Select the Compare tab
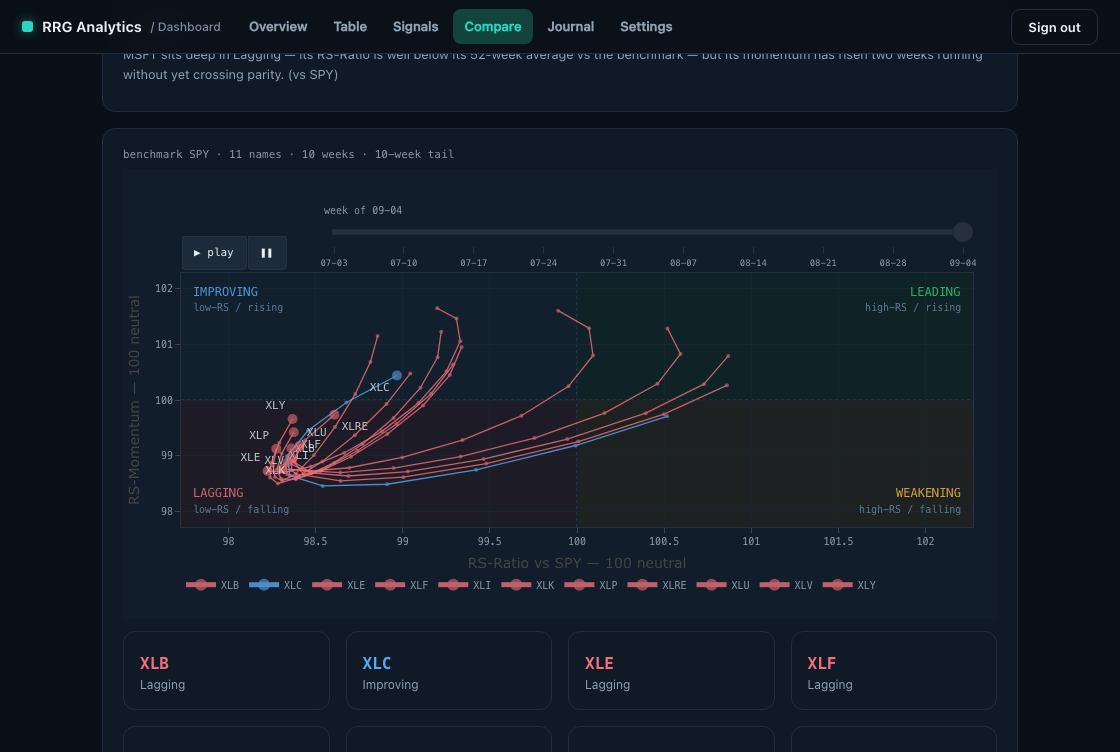 [x=493, y=26]
